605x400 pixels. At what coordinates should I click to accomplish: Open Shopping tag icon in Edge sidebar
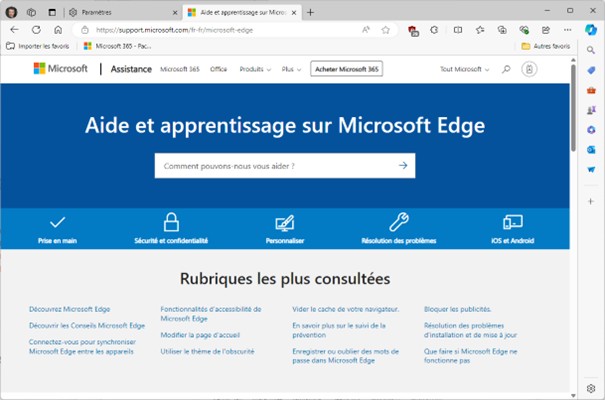click(x=592, y=70)
